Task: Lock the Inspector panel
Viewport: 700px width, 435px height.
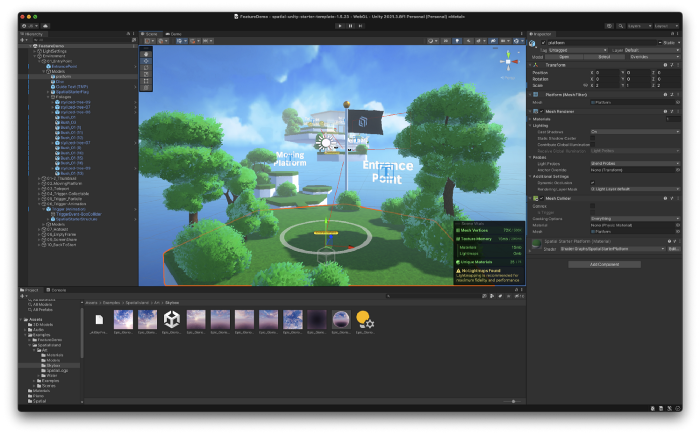Action: 672,33
